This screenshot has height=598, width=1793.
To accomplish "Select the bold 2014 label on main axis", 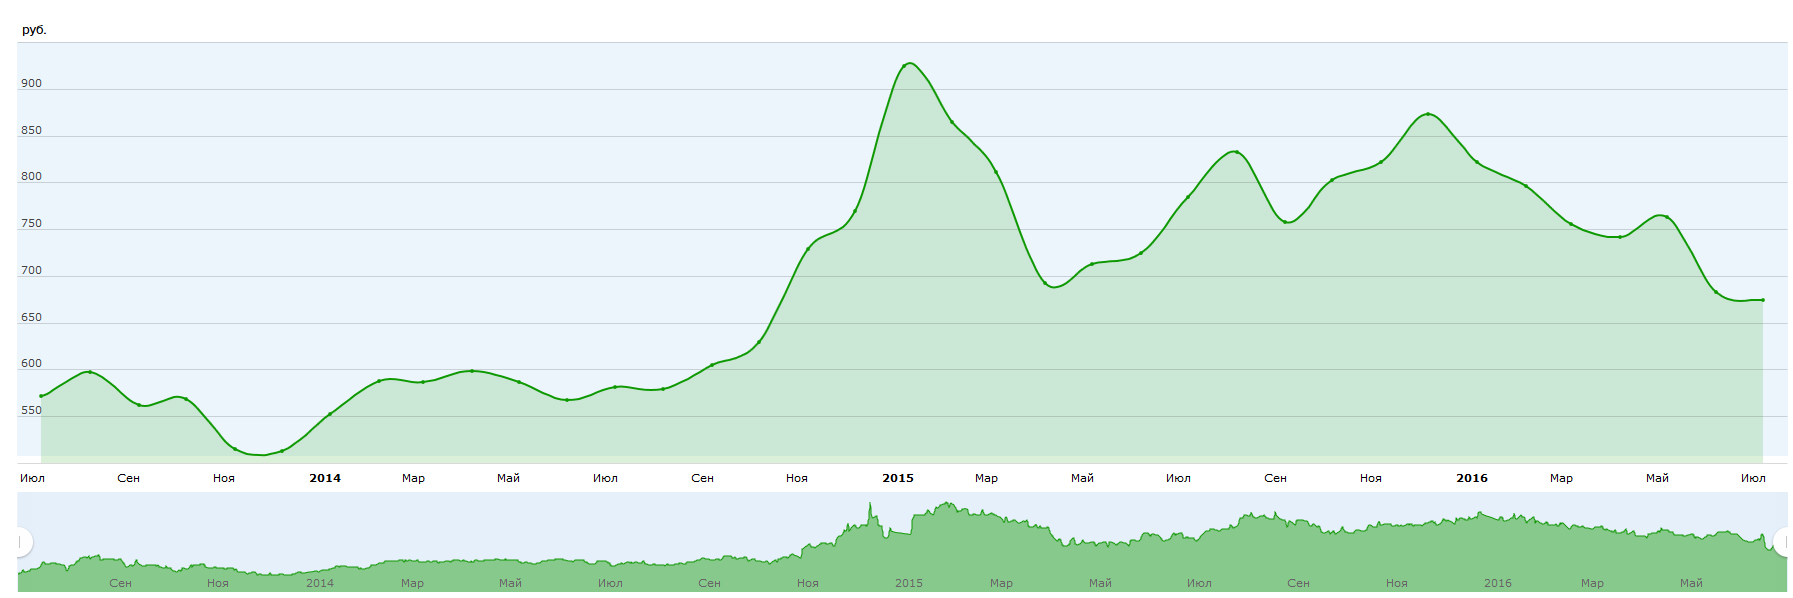I will click(x=324, y=478).
